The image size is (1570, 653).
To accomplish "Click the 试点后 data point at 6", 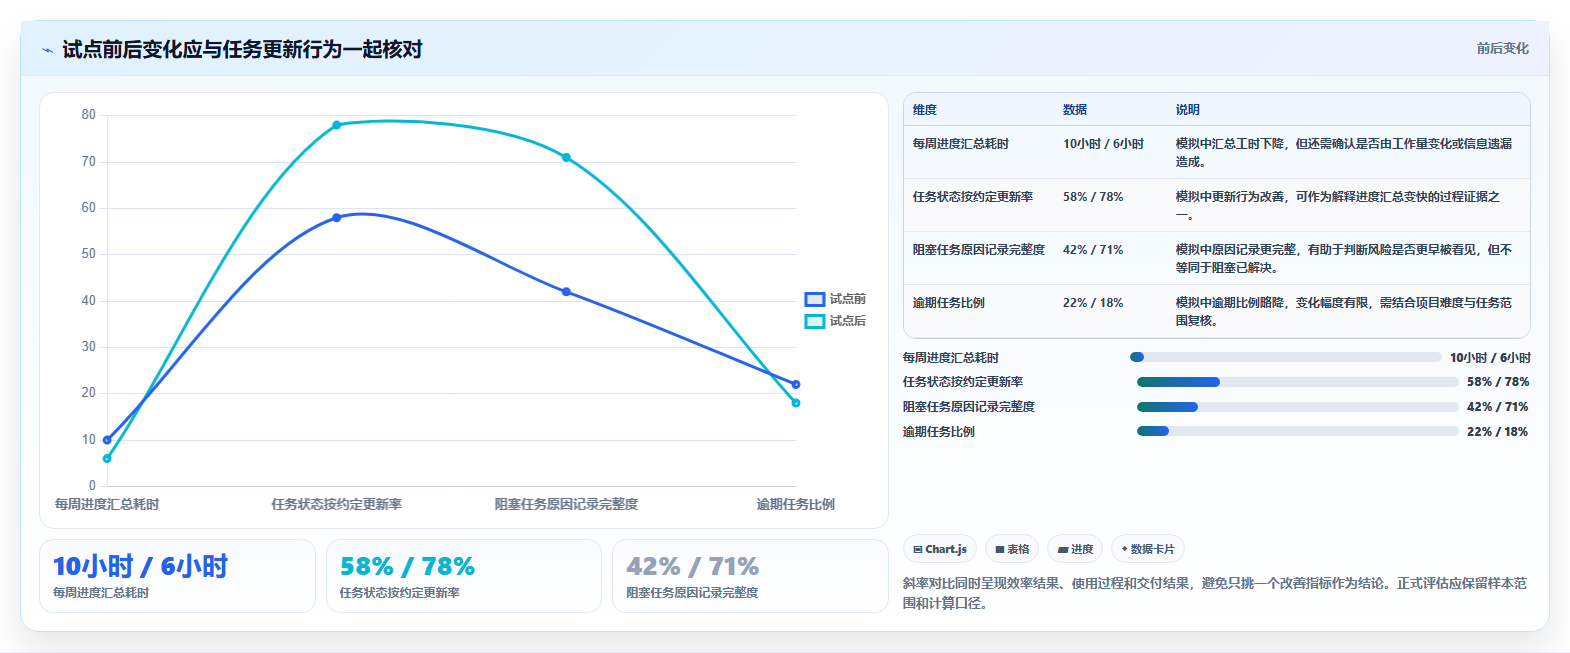I will pyautogui.click(x=107, y=458).
